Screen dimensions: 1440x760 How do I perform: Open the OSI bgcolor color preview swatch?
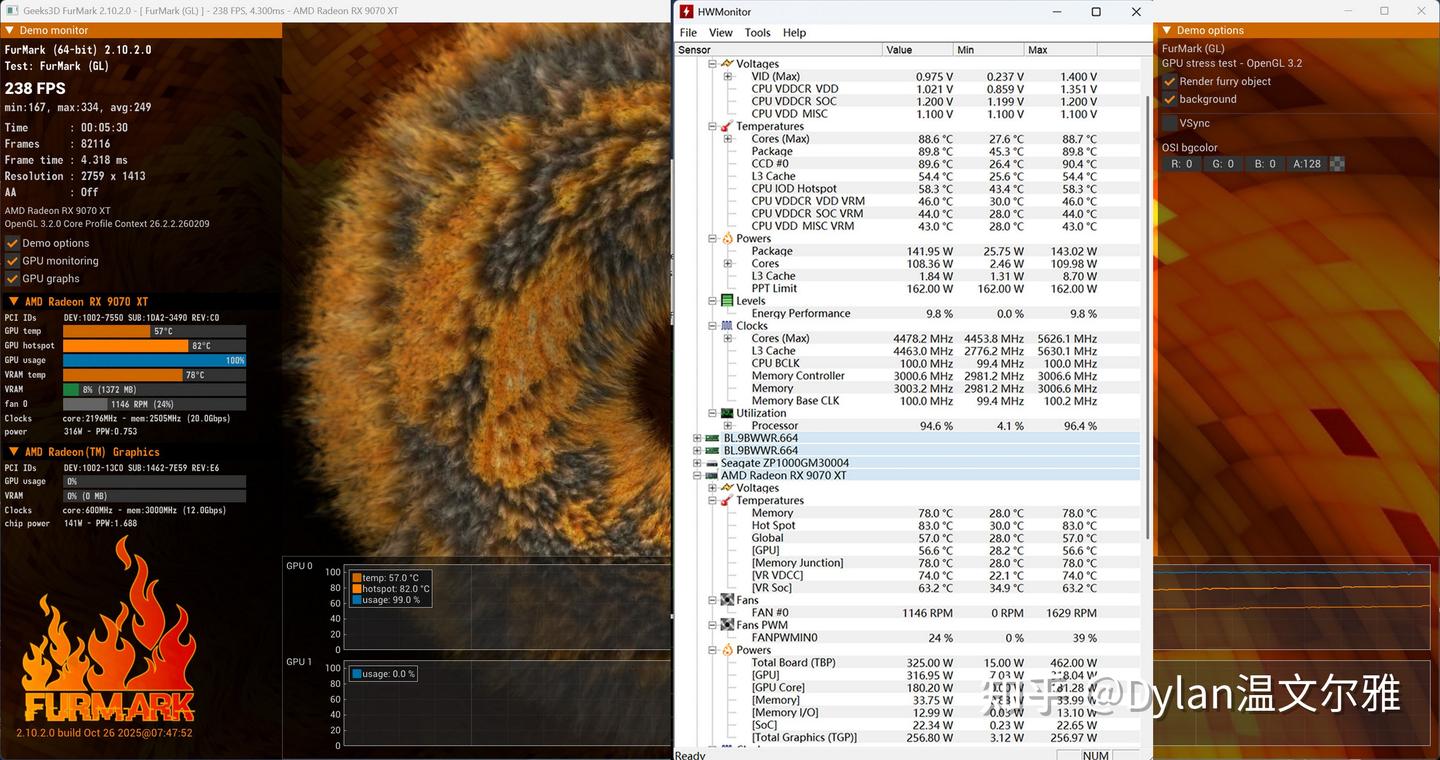1337,164
